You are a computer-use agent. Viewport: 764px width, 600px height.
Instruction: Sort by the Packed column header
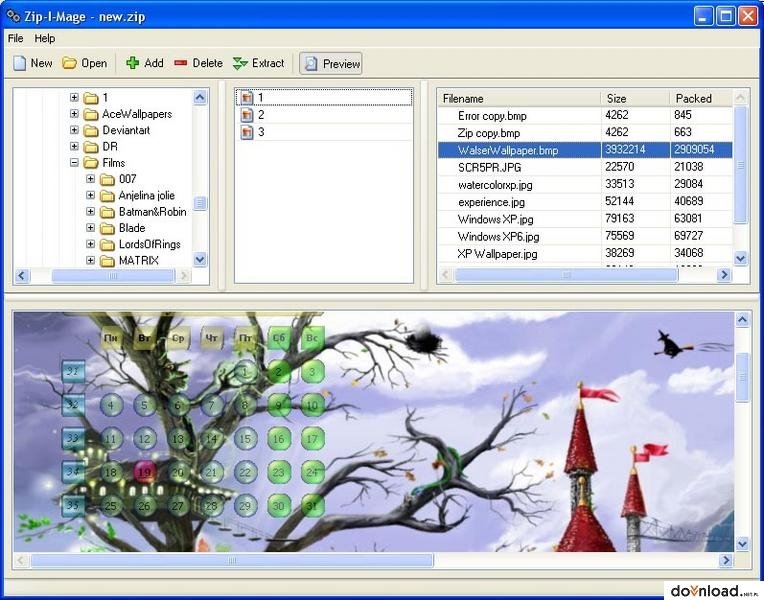pos(701,98)
